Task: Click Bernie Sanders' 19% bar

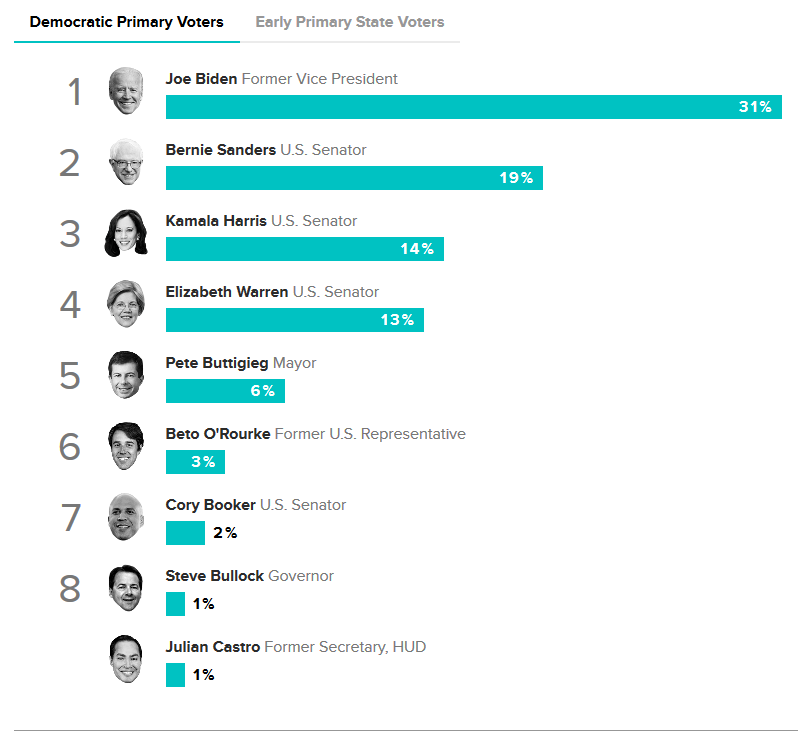Action: [x=354, y=178]
